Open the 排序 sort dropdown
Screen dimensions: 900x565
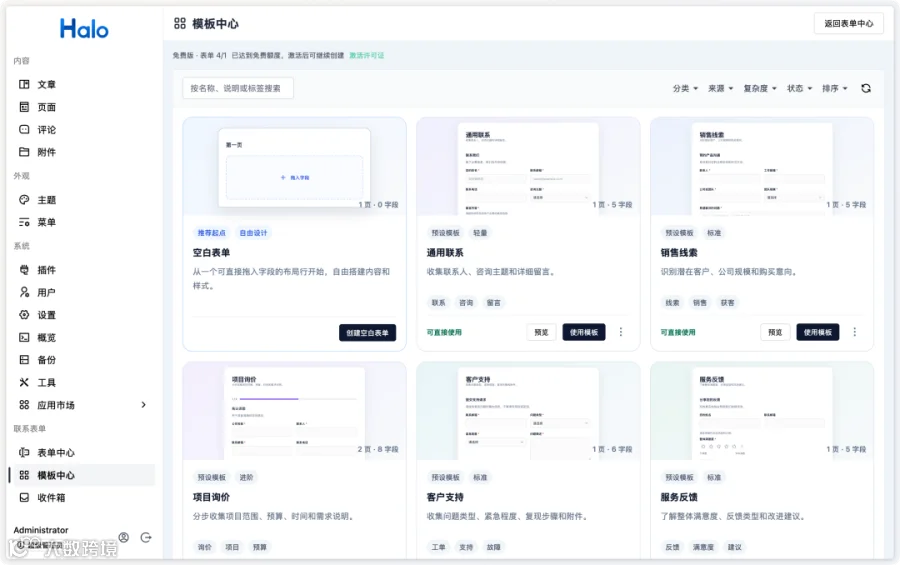(x=835, y=88)
